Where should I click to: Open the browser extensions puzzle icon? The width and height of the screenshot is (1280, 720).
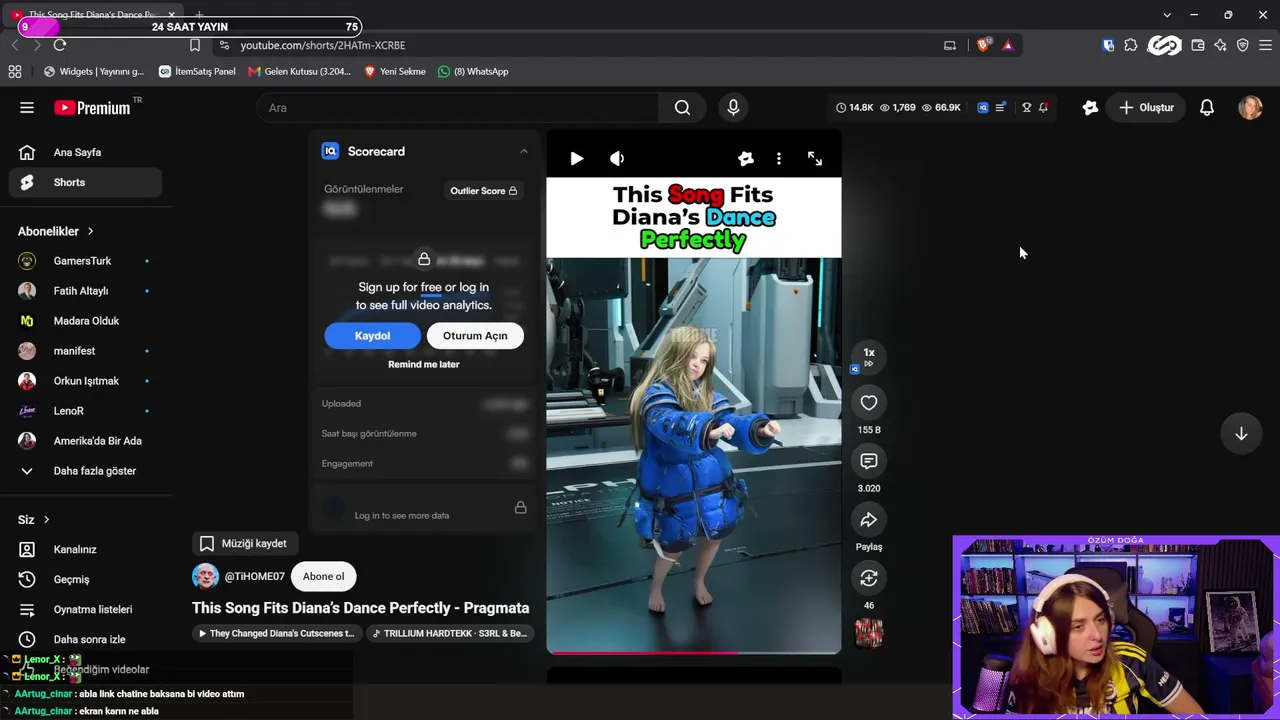pos(1131,45)
